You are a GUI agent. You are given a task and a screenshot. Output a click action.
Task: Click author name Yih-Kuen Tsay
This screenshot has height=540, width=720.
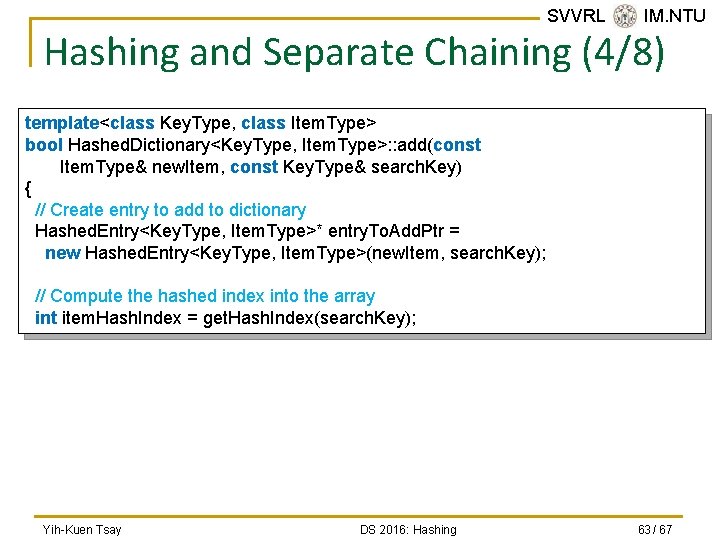coord(82,530)
